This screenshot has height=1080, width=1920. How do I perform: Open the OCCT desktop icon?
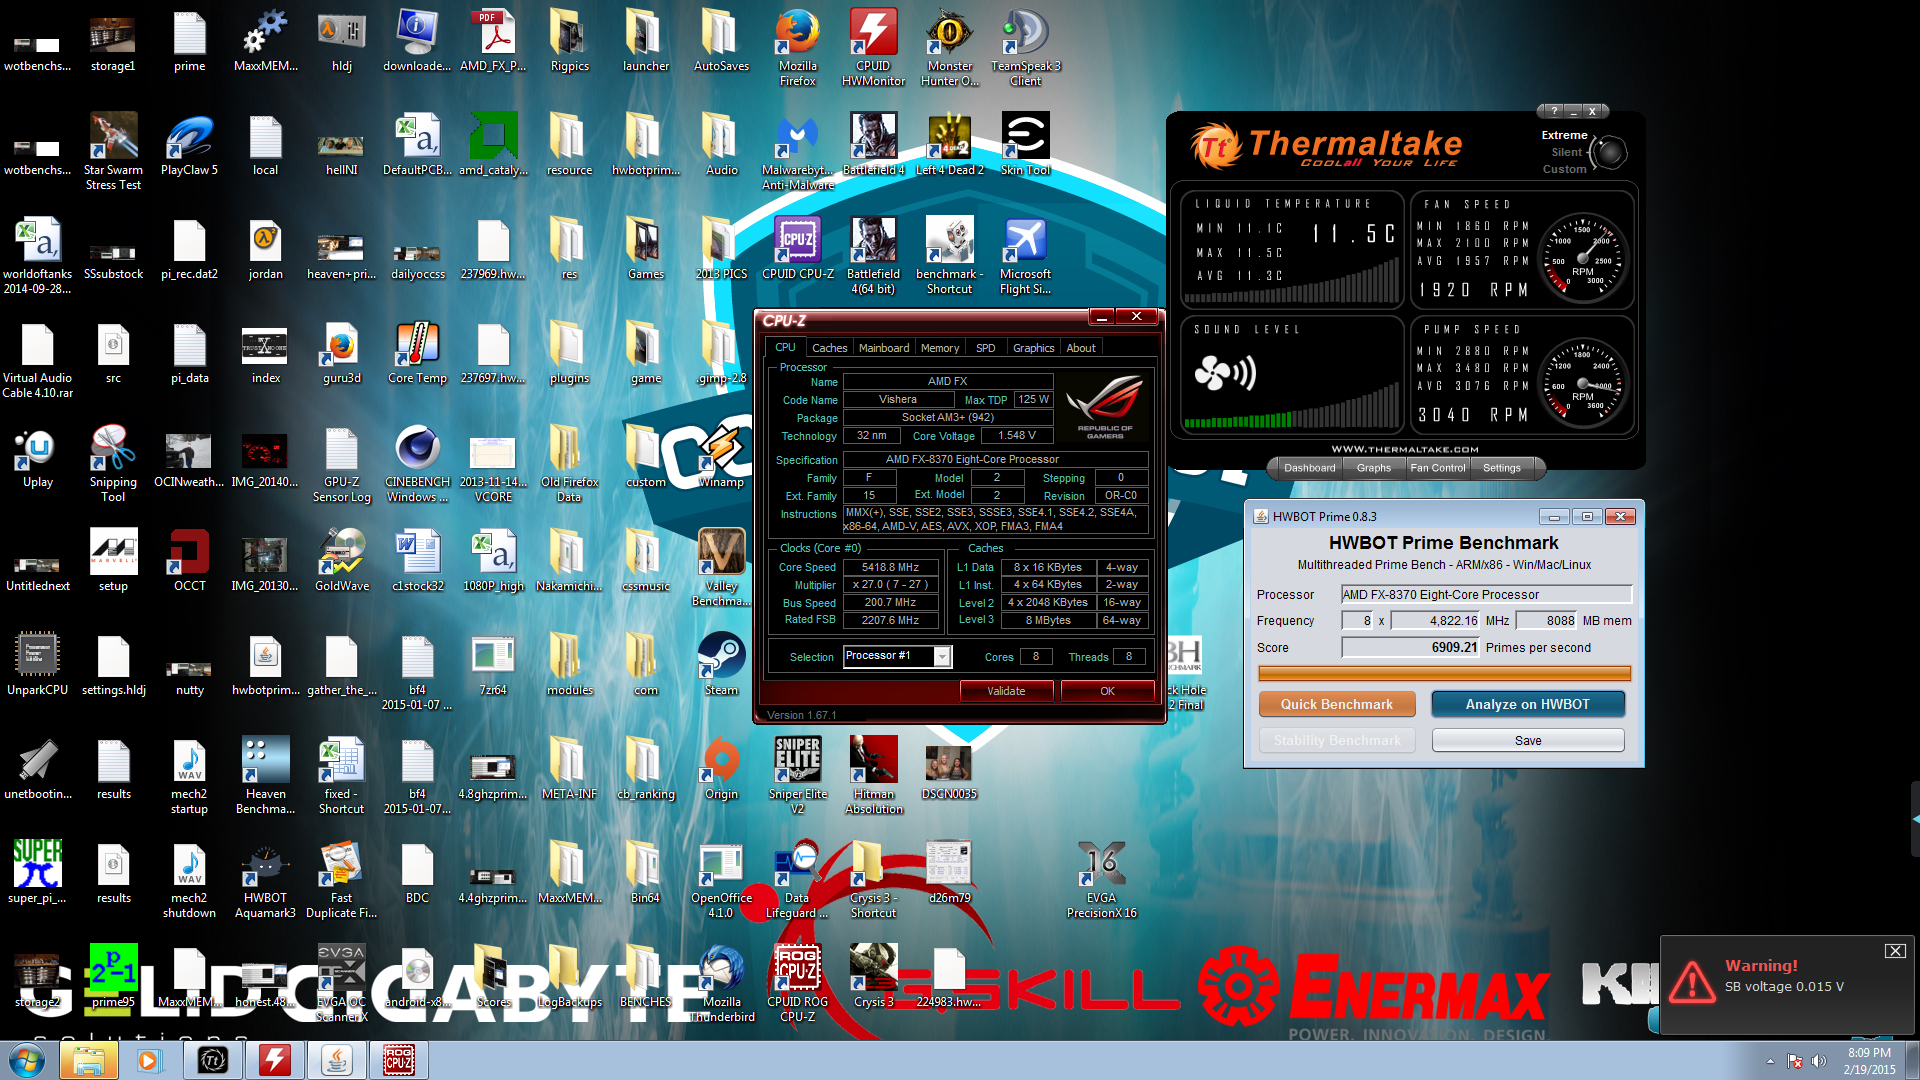point(189,561)
